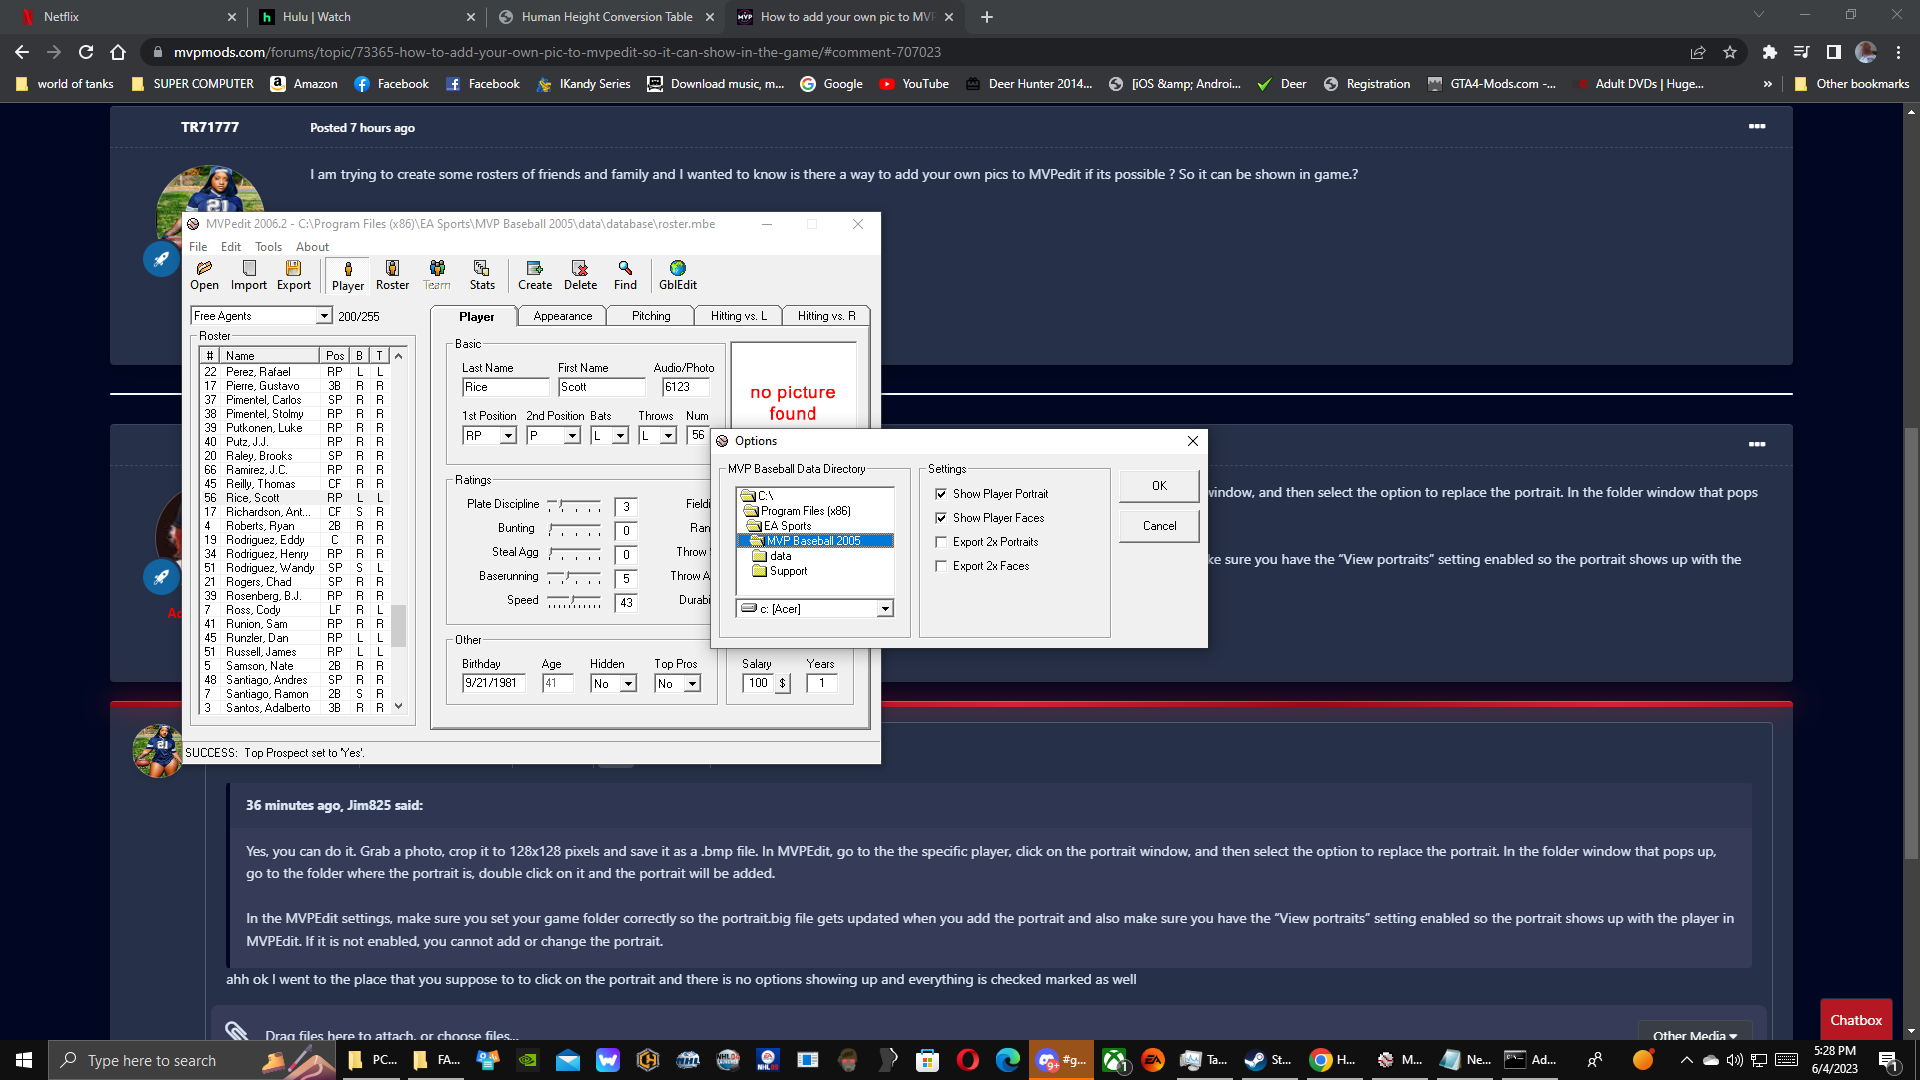Enable Export 2x Faces checkbox

[941, 566]
